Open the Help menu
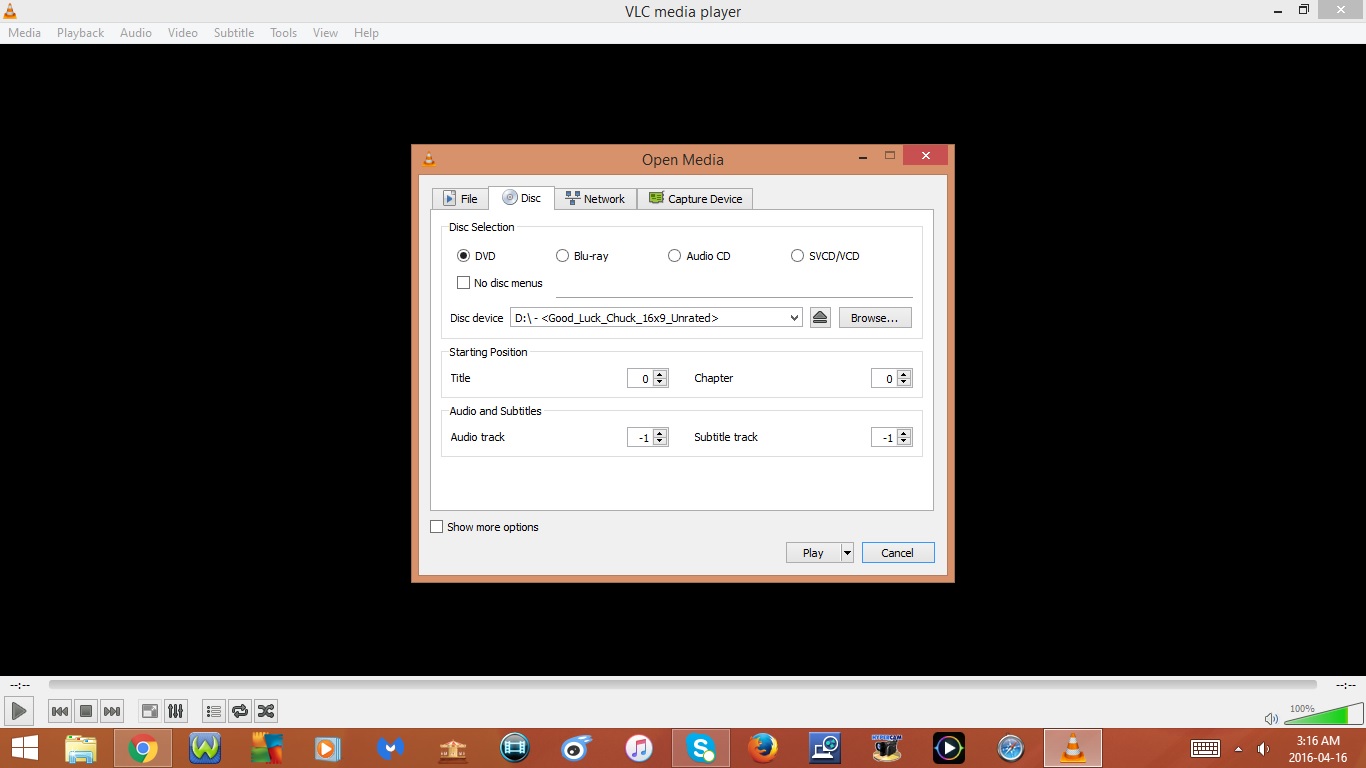Viewport: 1366px width, 768px height. tap(366, 33)
